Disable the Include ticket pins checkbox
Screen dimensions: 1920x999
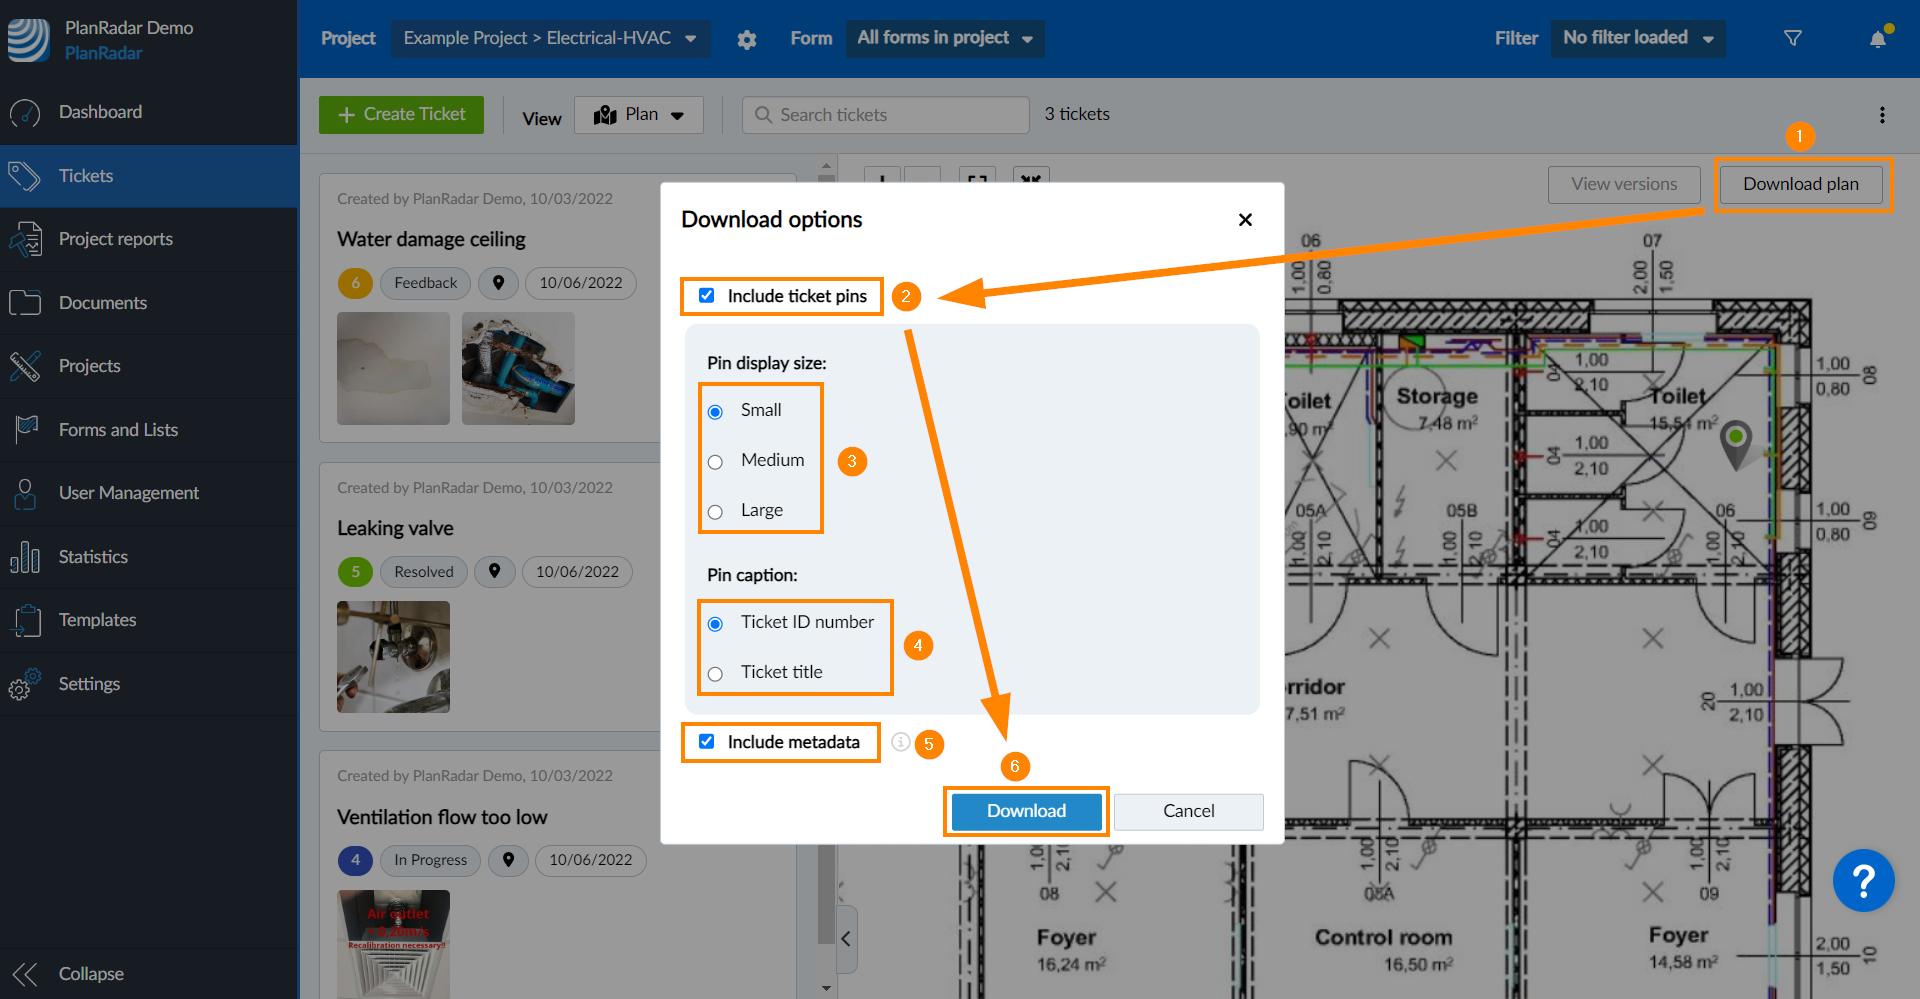point(707,294)
